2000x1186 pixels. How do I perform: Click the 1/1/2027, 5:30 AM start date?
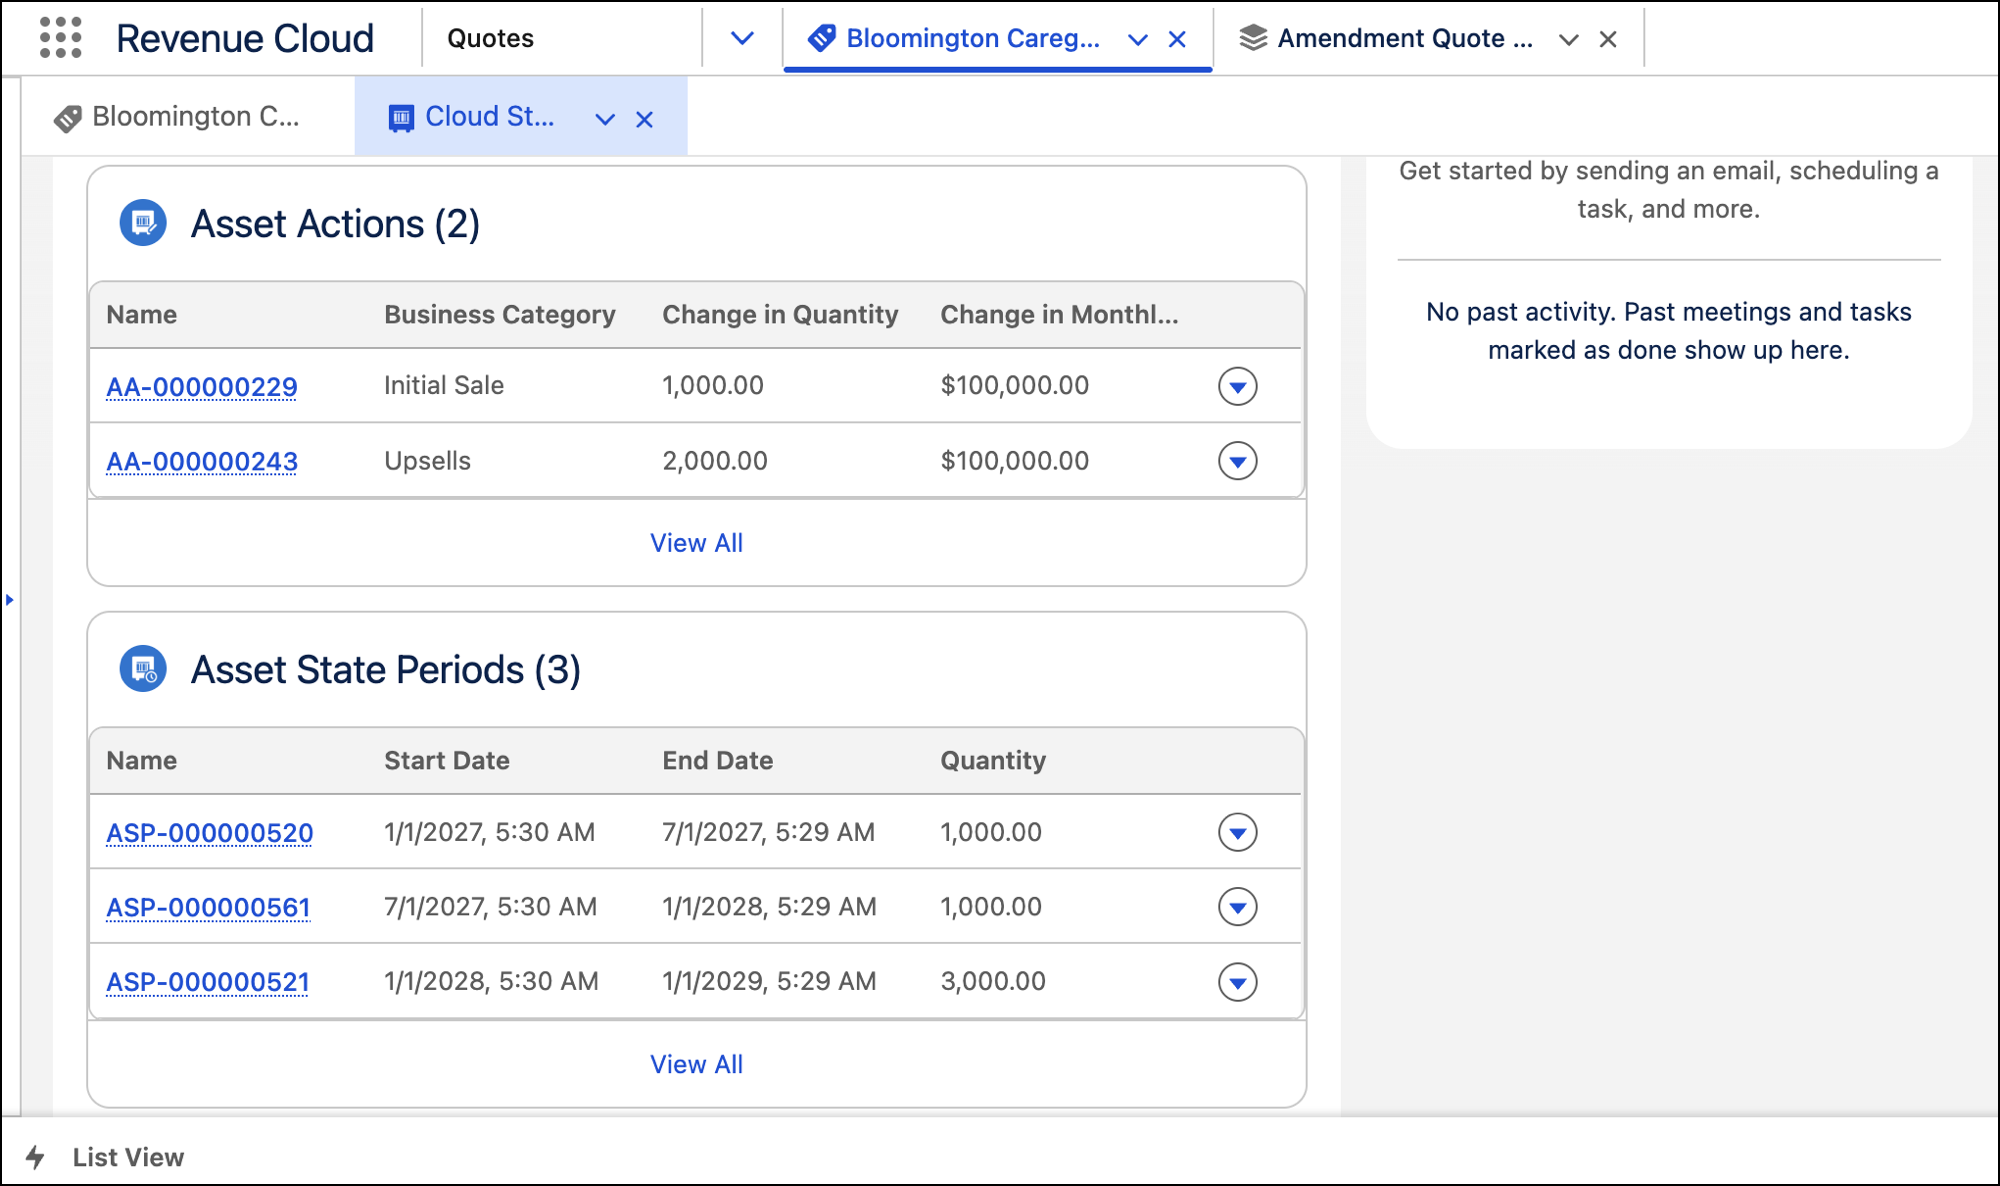pos(490,832)
